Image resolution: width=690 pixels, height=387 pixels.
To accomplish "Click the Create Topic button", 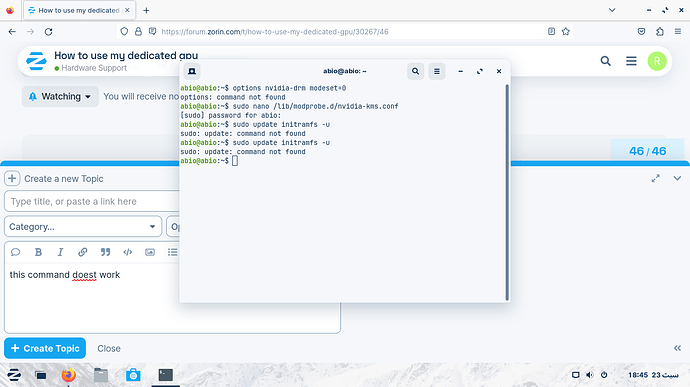I will (x=45, y=348).
